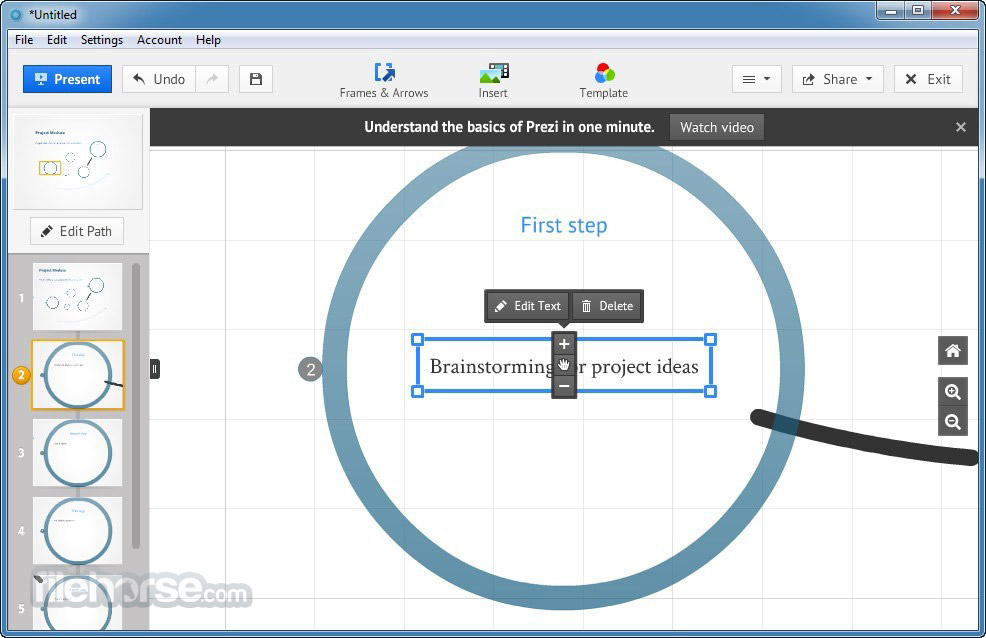Shrink text with the minus icon
The image size is (986, 638).
[564, 386]
